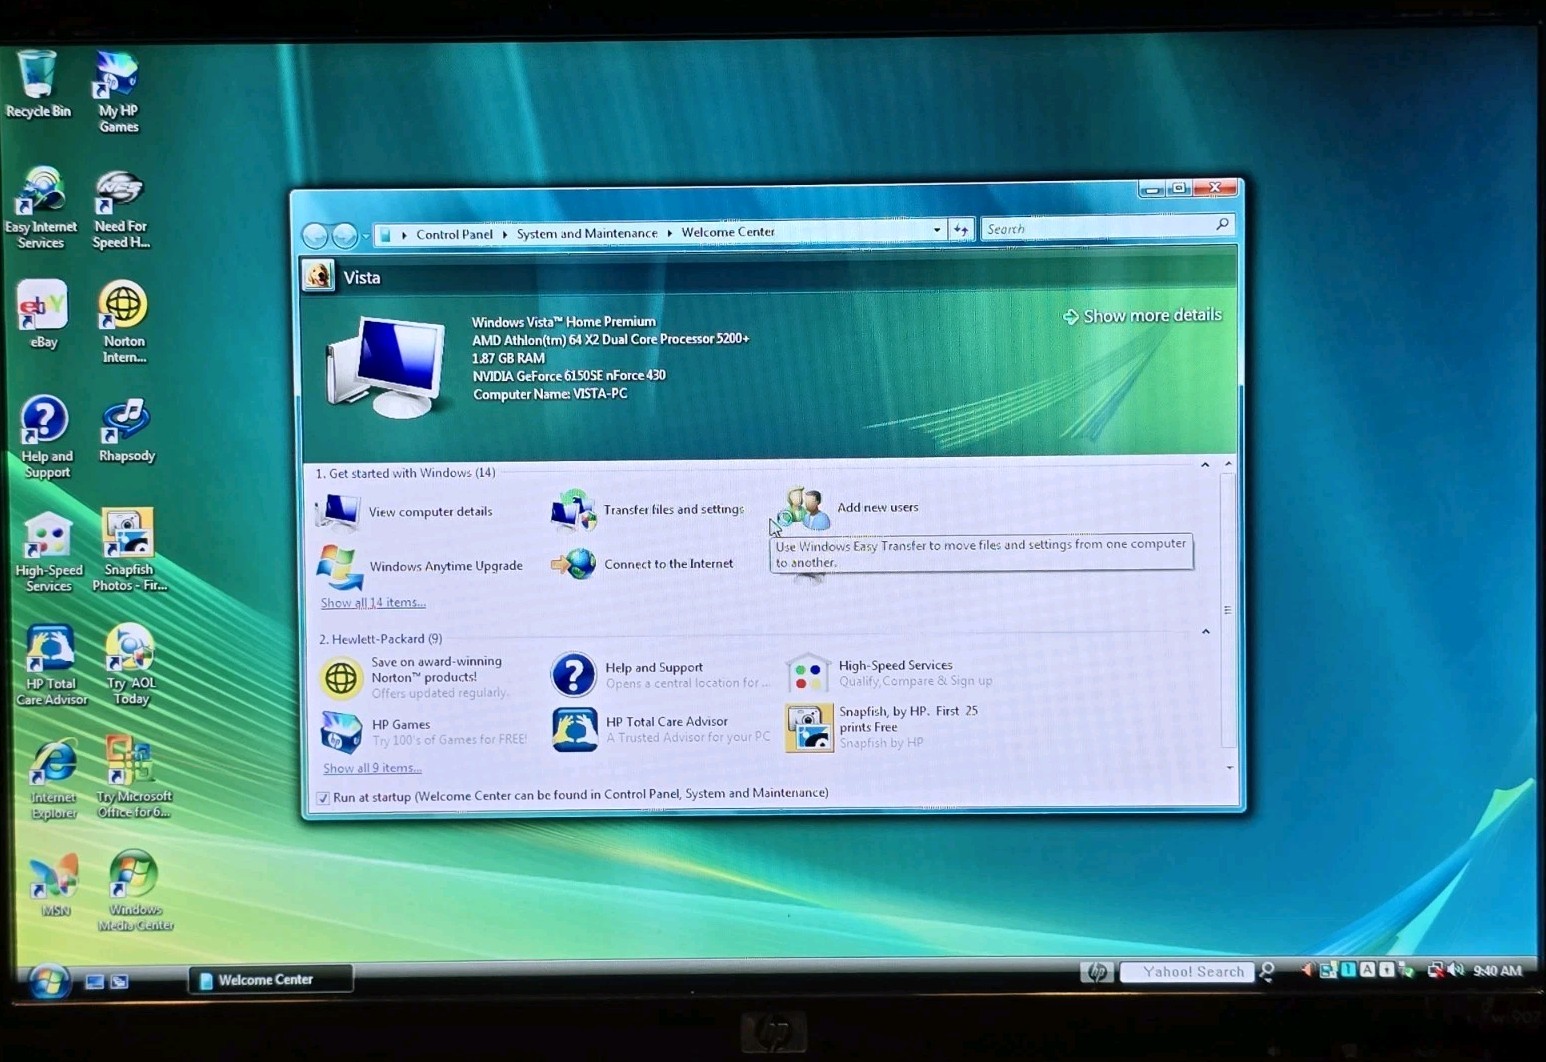Expand breadcrumb arrow after Control Panel

pos(505,234)
